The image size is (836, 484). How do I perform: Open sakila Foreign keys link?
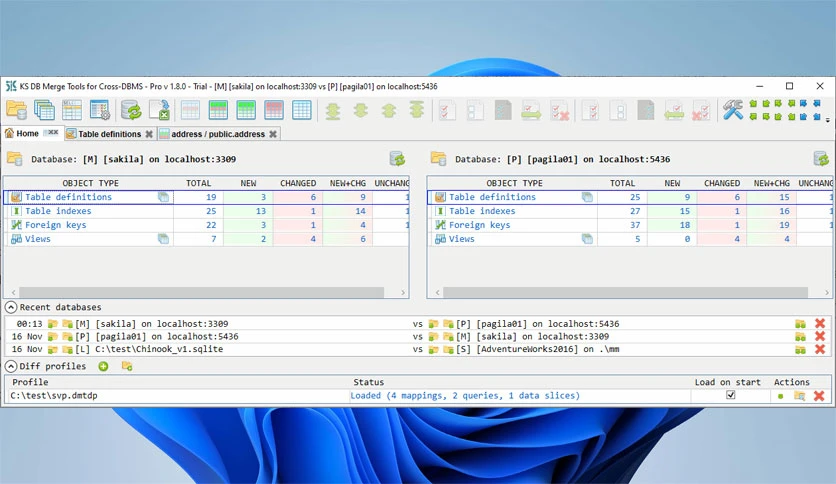[55, 225]
